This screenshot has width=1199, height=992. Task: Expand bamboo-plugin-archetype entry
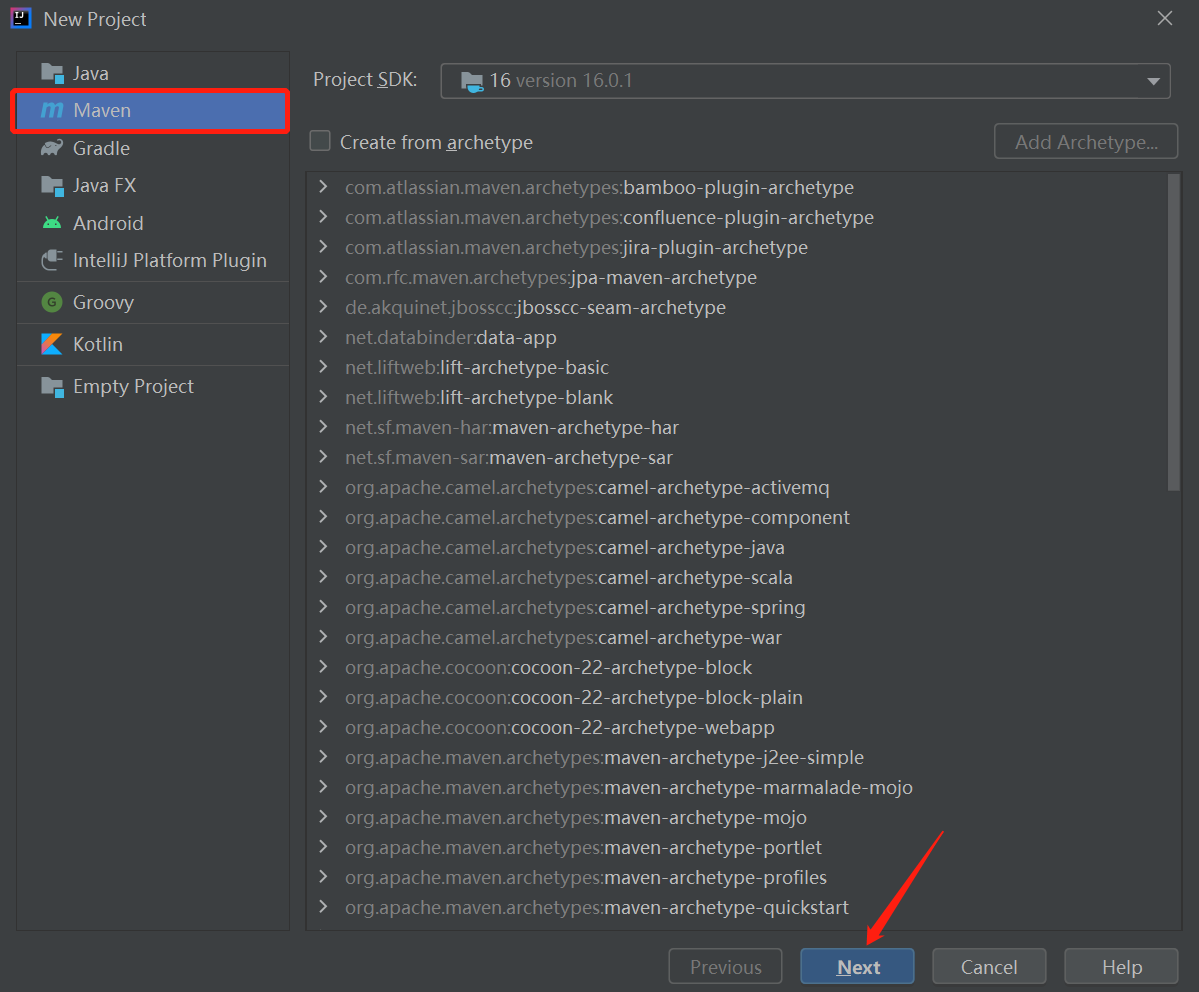(x=323, y=187)
